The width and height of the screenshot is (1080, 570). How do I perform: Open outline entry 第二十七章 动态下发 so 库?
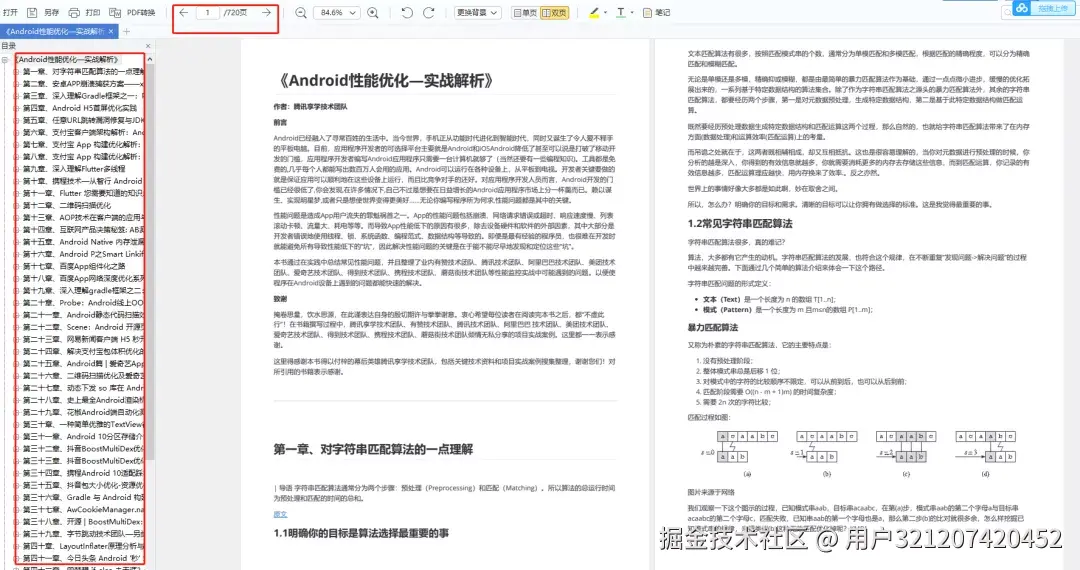click(x=83, y=388)
